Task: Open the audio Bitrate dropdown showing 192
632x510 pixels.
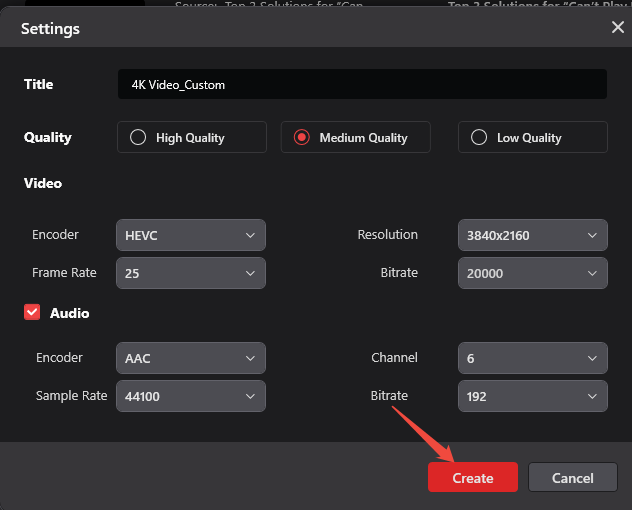Action: (x=532, y=396)
